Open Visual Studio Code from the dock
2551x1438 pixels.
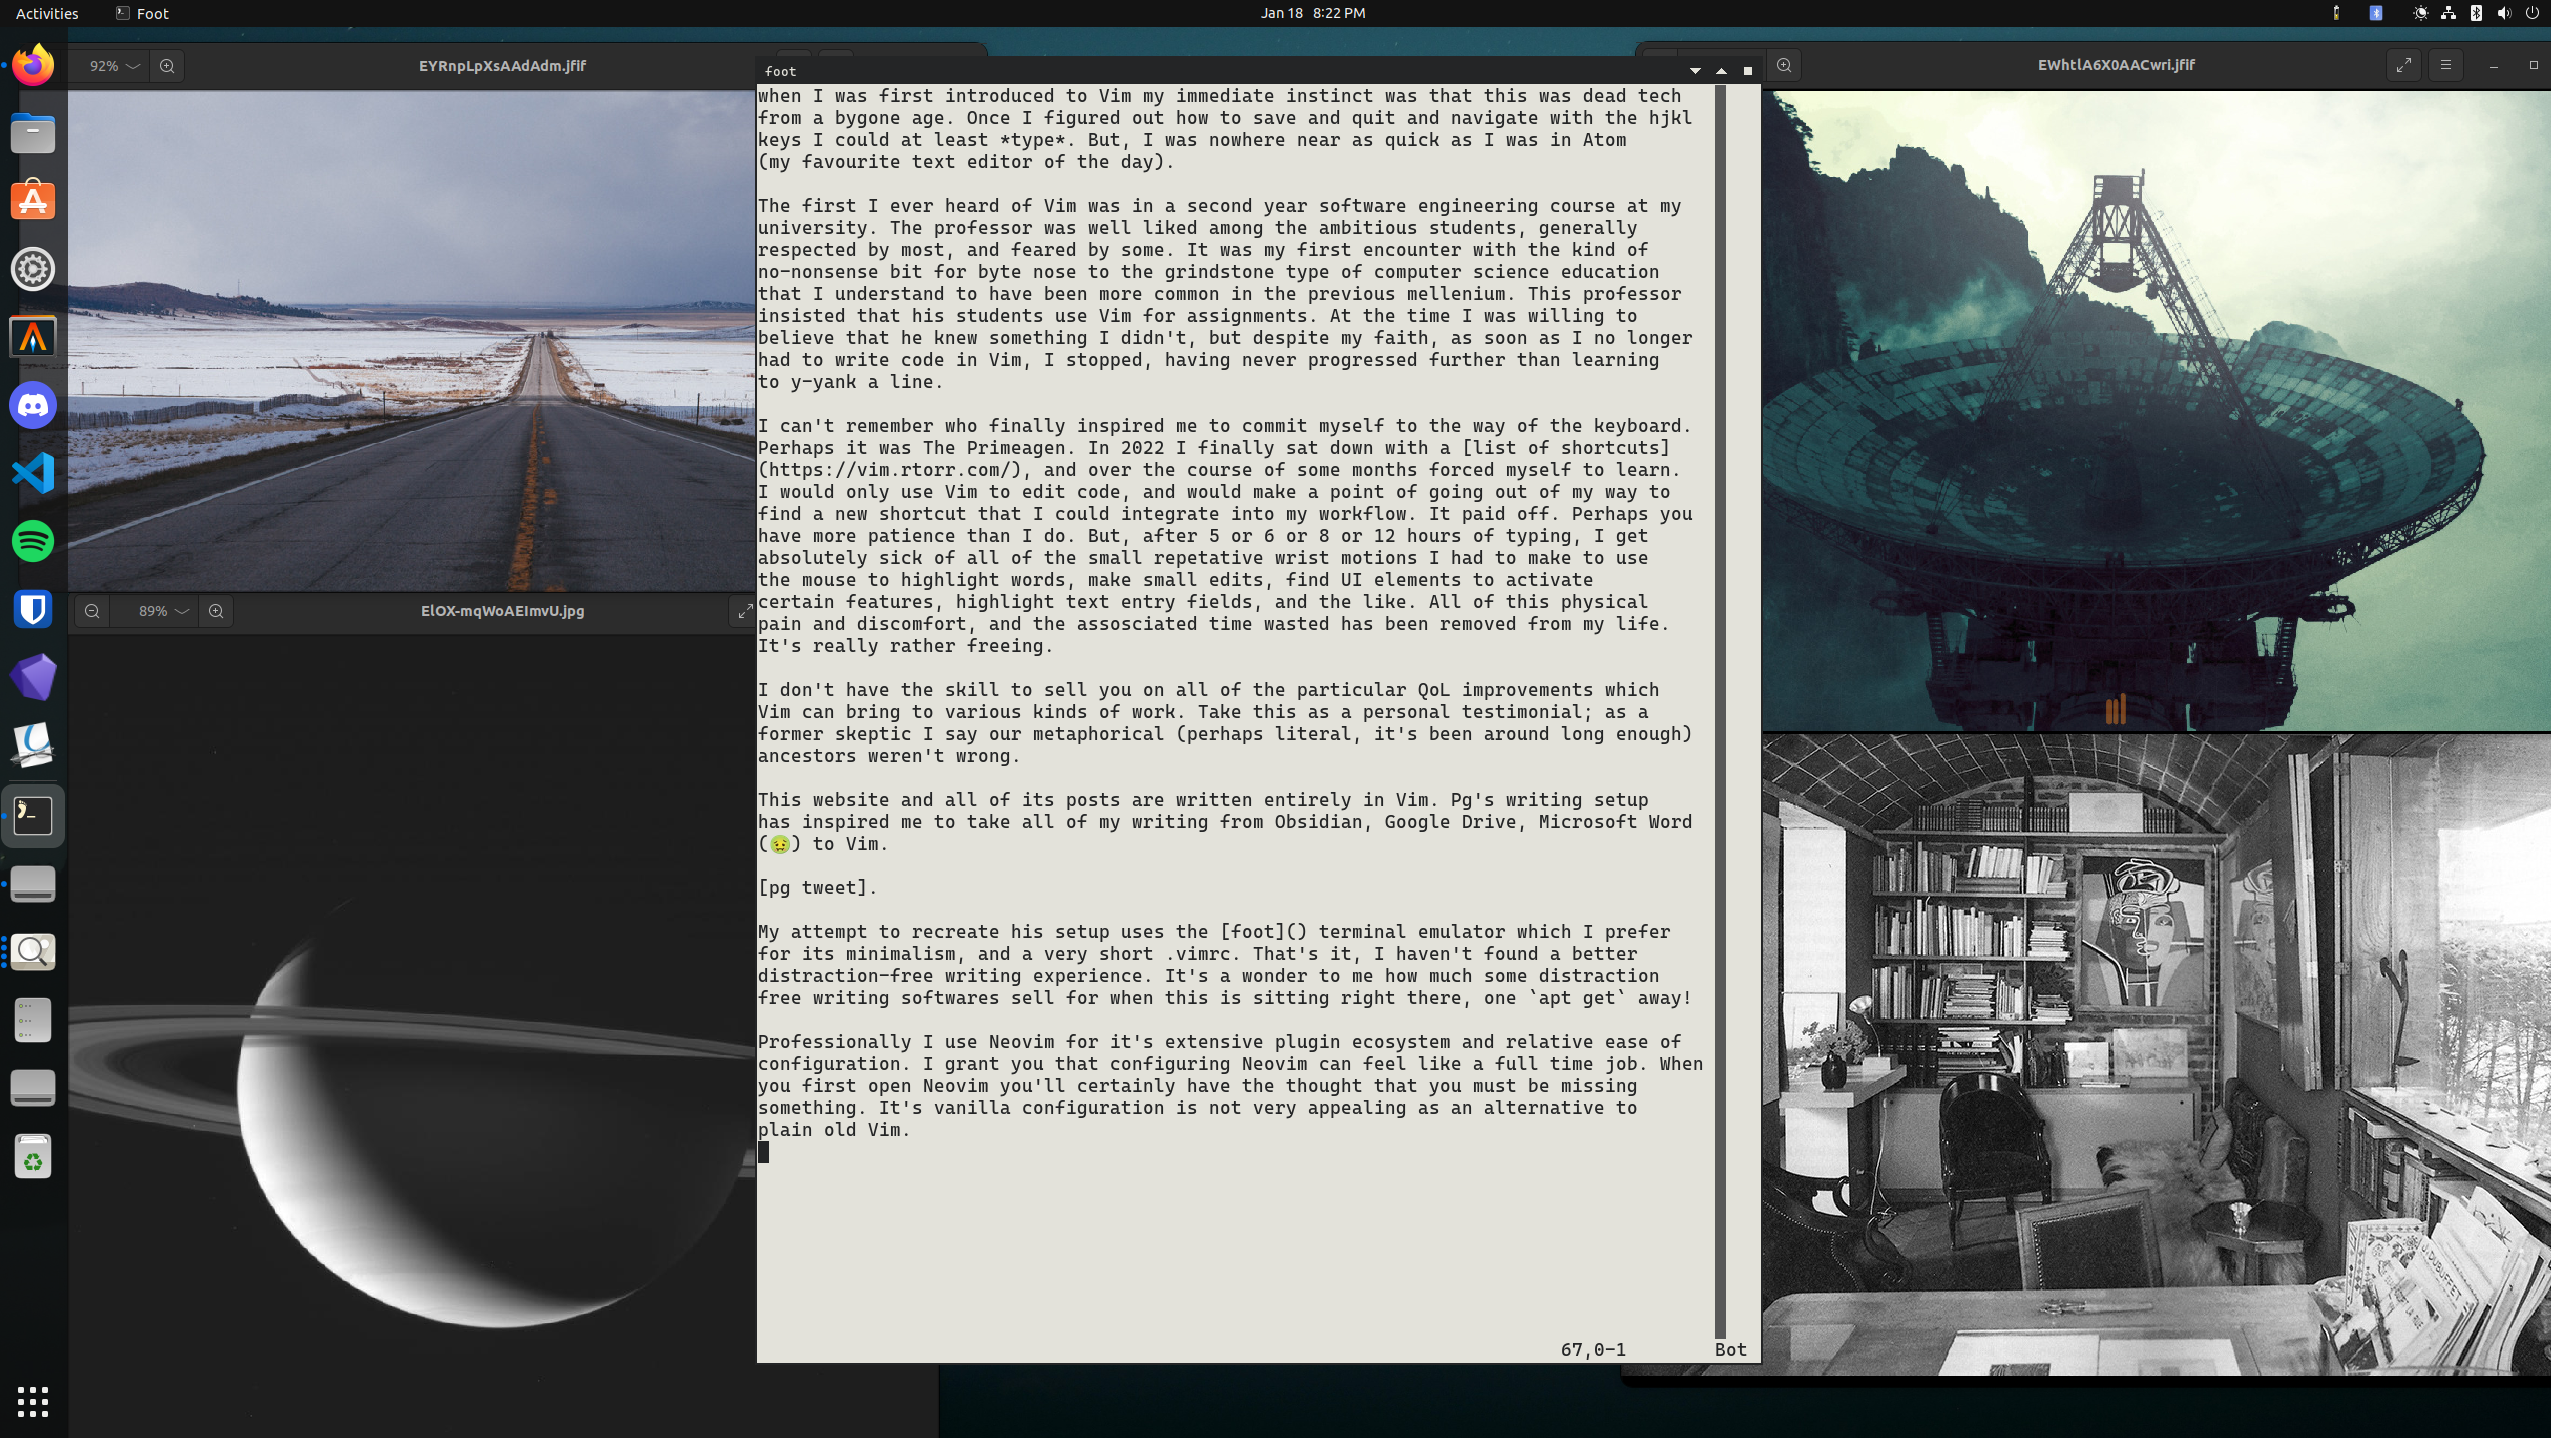[33, 473]
